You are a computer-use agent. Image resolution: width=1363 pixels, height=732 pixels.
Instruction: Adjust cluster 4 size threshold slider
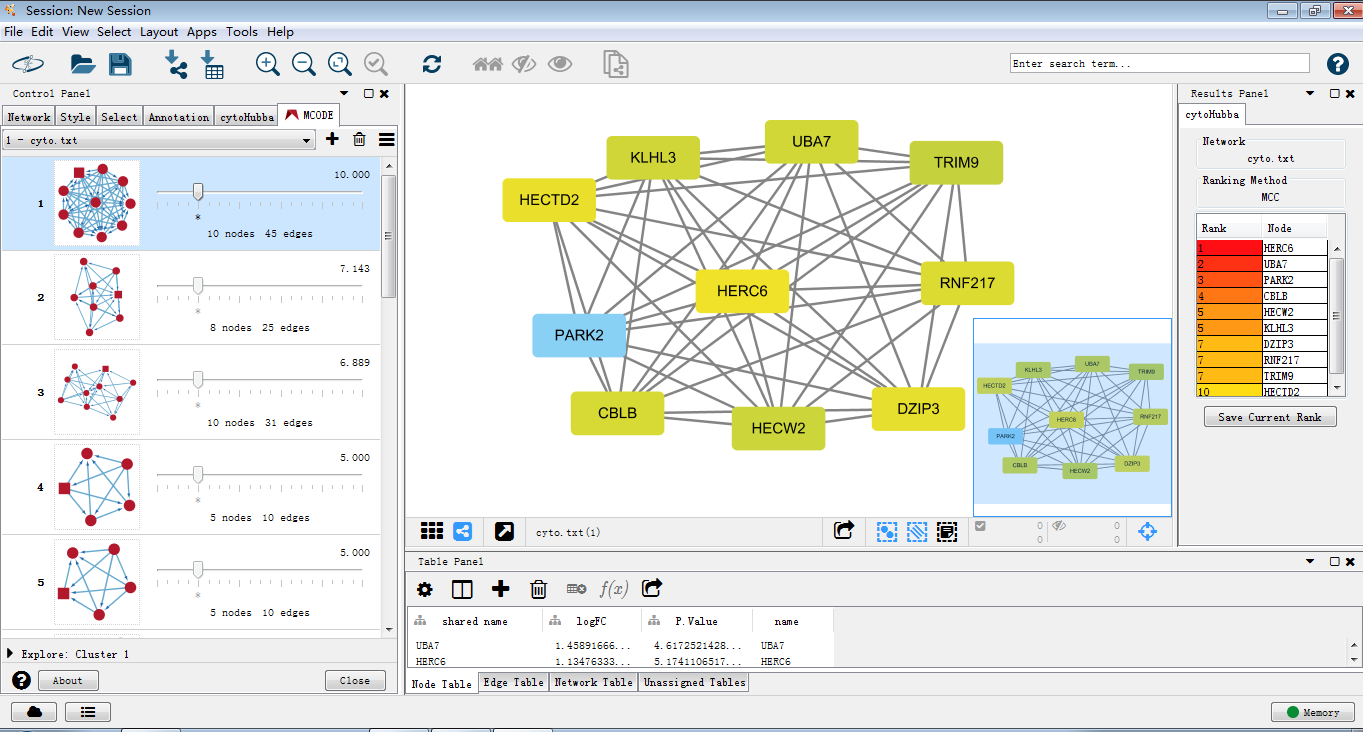point(198,474)
